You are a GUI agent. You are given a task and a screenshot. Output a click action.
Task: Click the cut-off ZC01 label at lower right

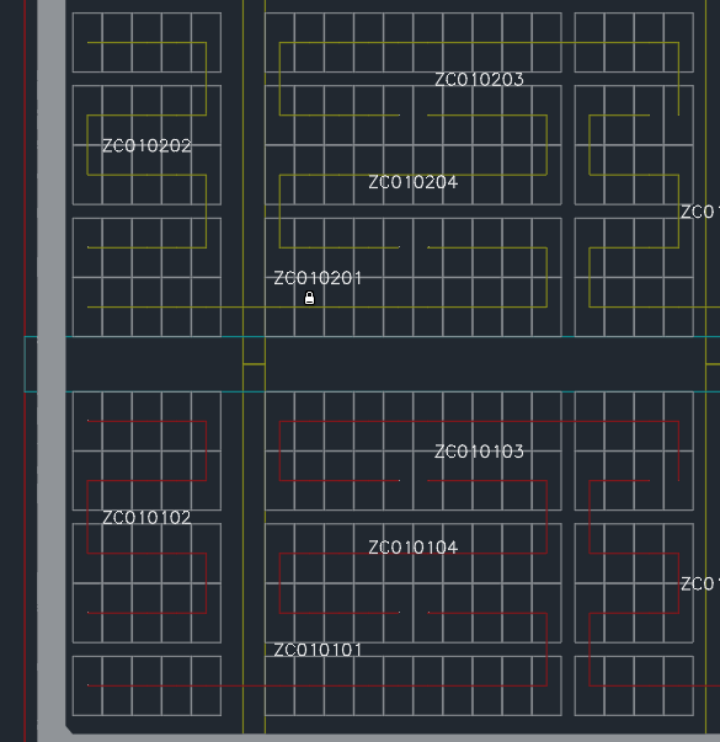tap(700, 584)
